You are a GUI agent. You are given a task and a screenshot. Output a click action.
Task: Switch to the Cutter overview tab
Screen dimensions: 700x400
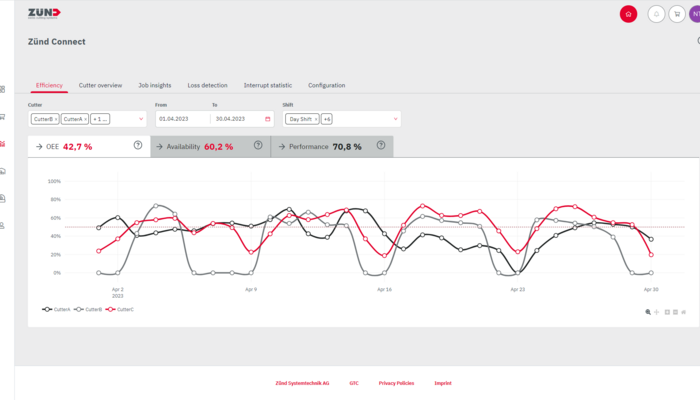coord(100,85)
